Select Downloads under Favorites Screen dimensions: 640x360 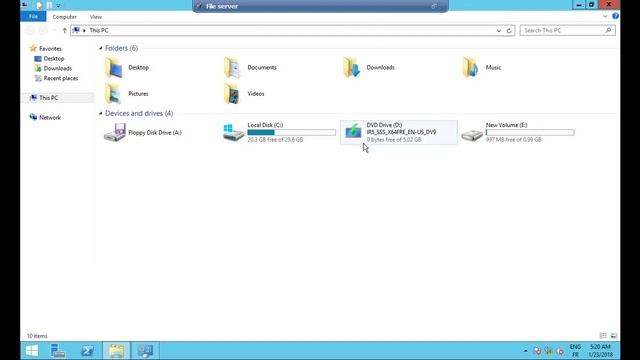[58, 68]
